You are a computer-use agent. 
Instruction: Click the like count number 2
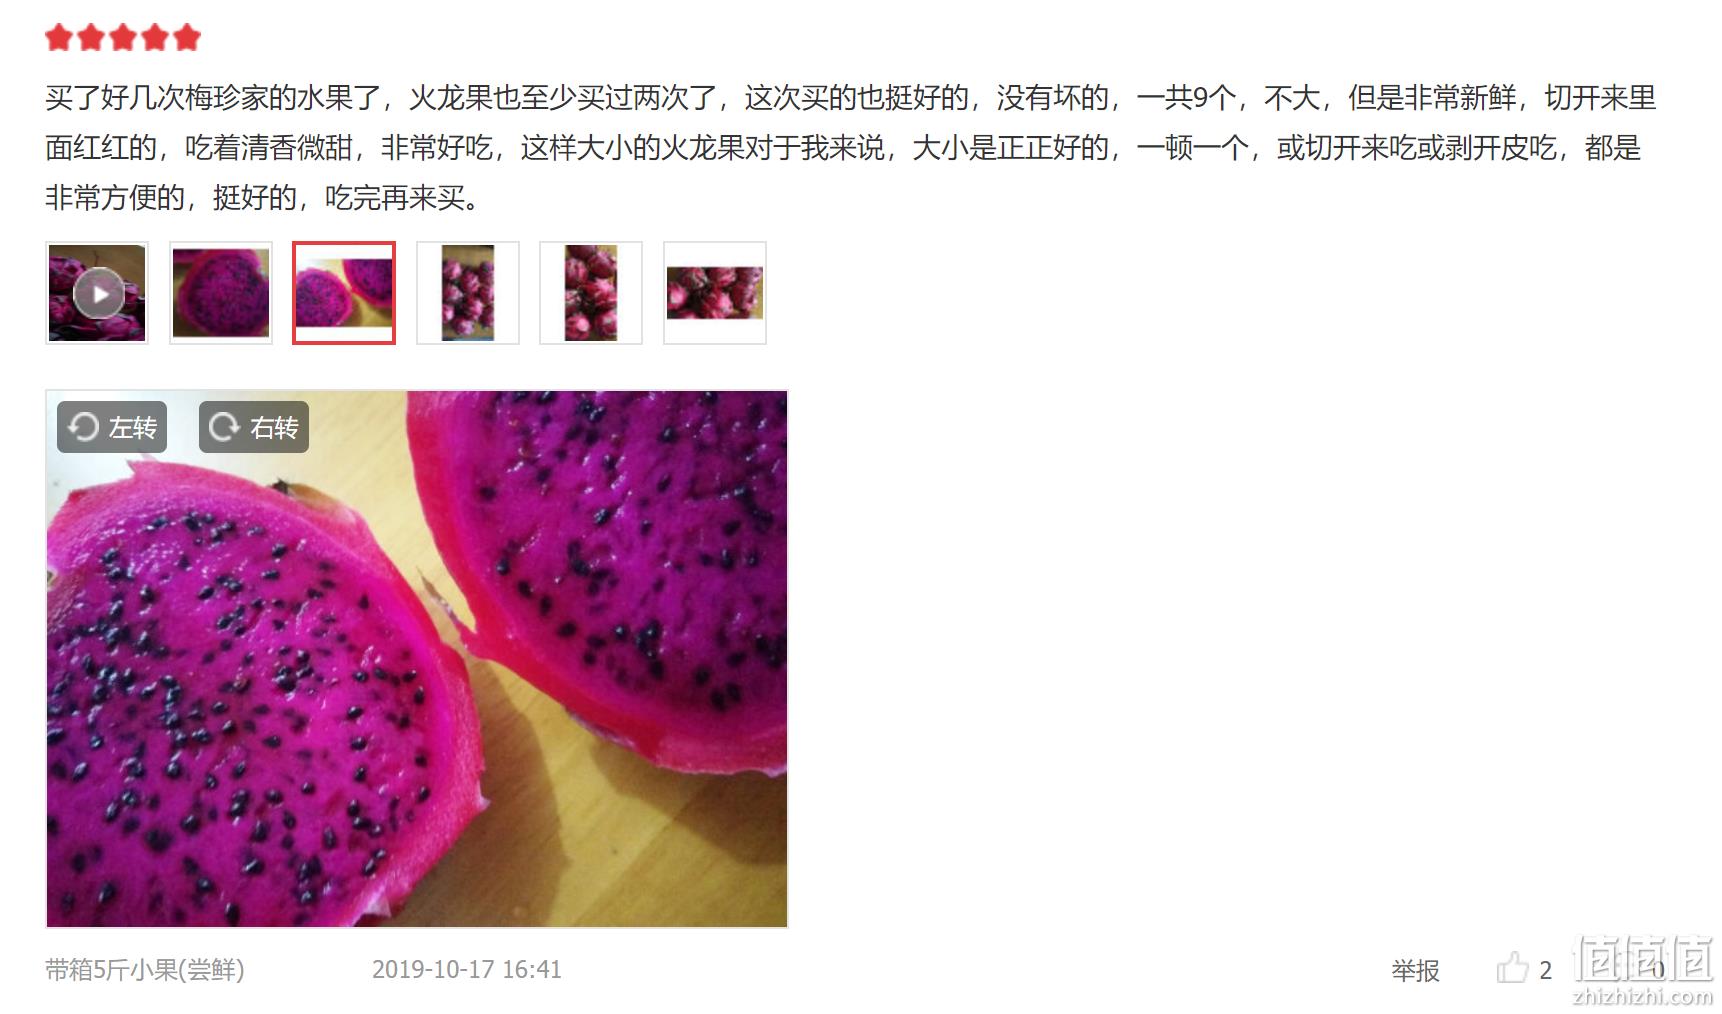coord(1545,970)
